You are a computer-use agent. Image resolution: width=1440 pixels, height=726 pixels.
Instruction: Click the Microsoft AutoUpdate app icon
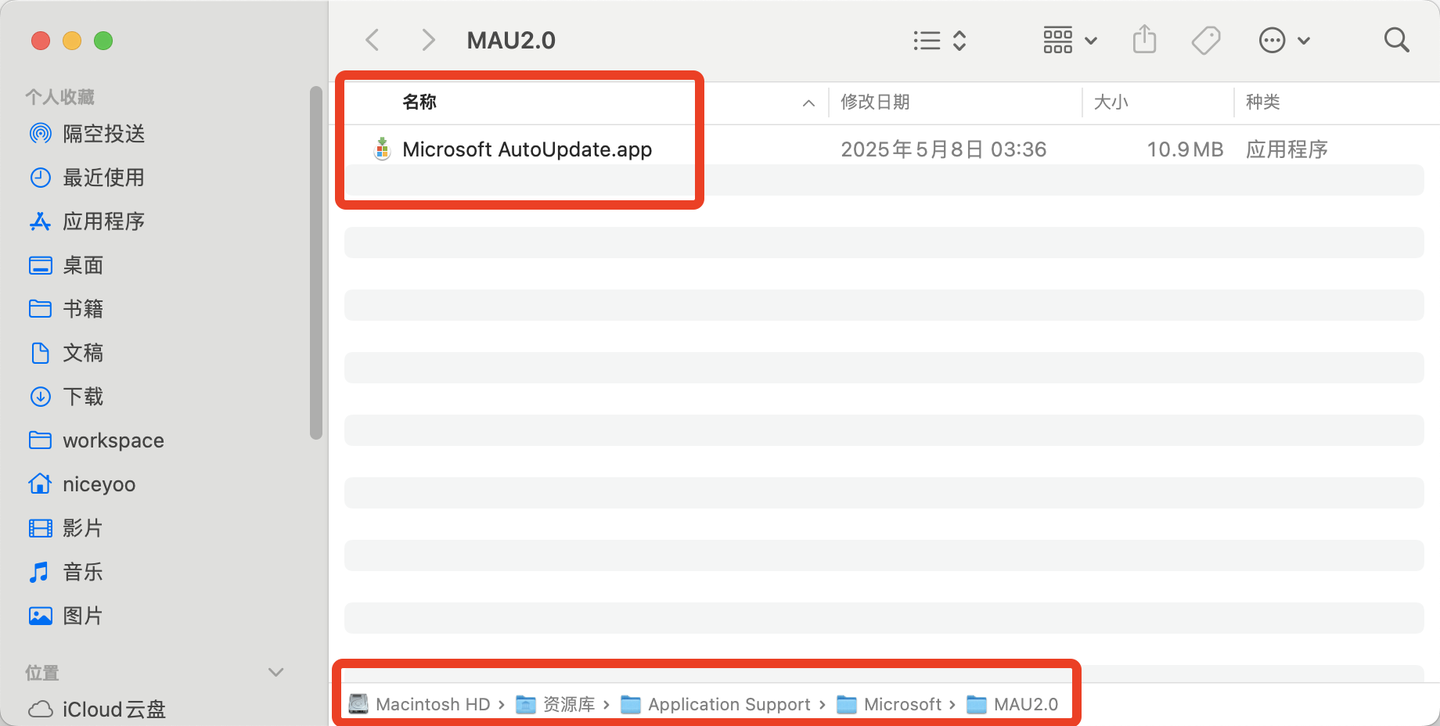click(x=381, y=149)
